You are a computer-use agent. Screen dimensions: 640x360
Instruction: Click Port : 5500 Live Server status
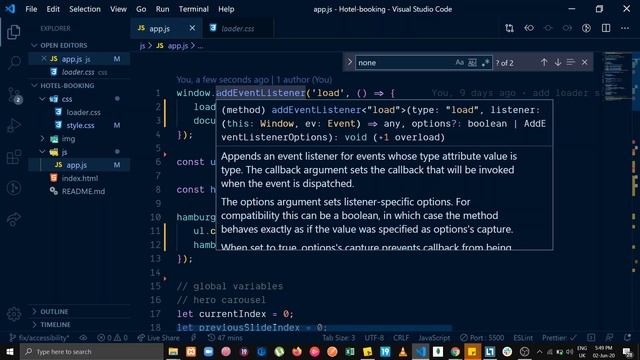(482, 338)
